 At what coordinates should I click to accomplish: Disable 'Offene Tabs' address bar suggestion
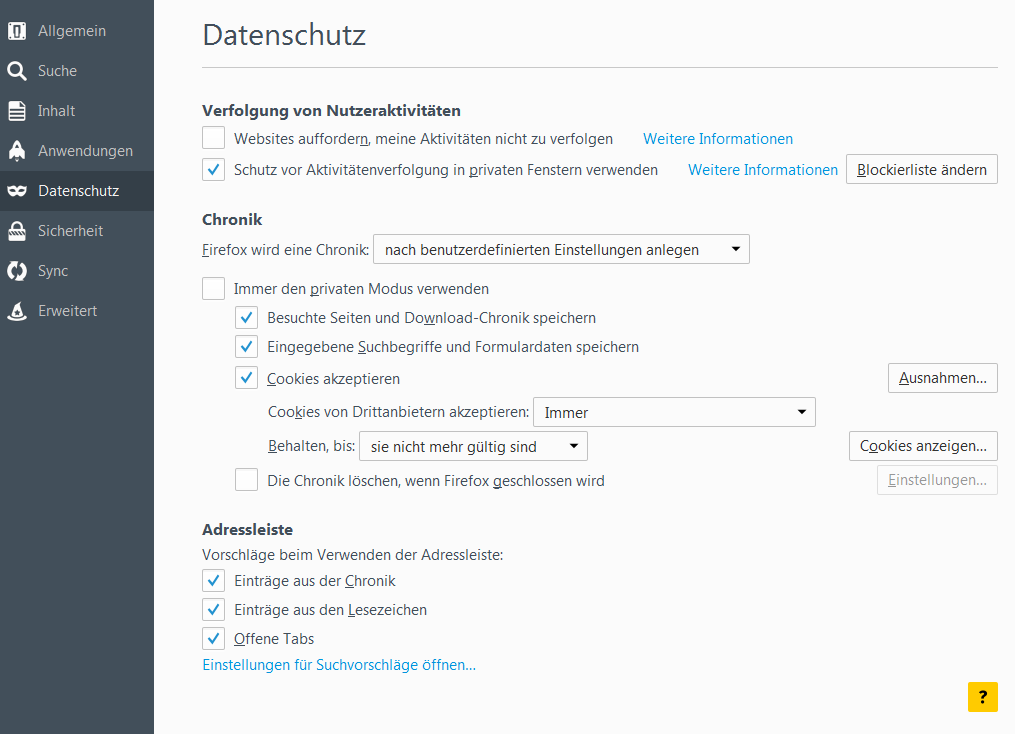coord(214,639)
